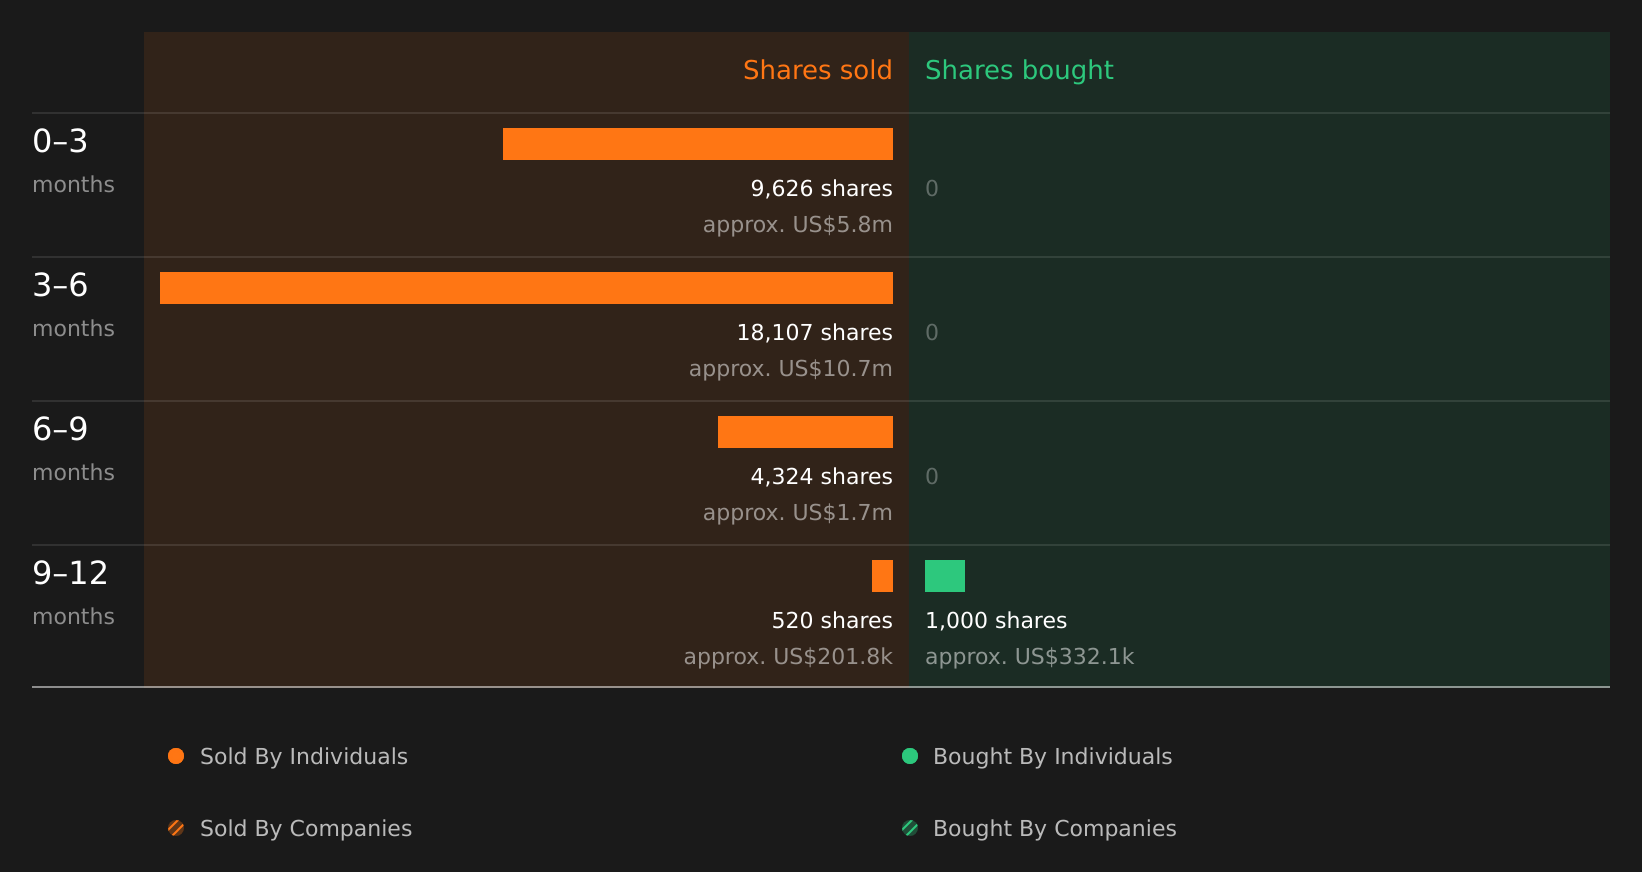Click the 9–12 months small orange sold bar
This screenshot has height=872, width=1642.
pyautogui.click(x=882, y=576)
